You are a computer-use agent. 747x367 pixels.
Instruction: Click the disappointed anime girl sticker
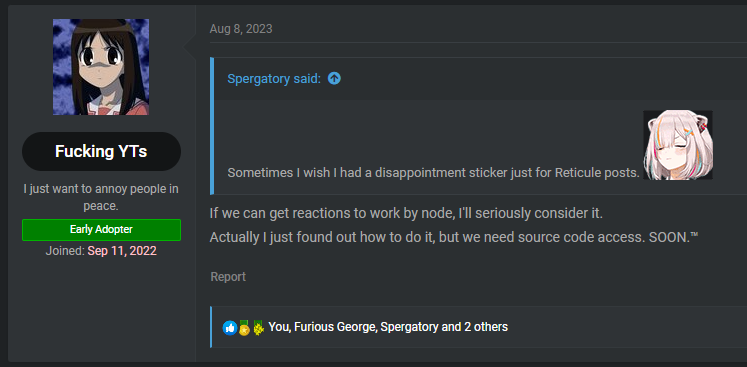[678, 145]
